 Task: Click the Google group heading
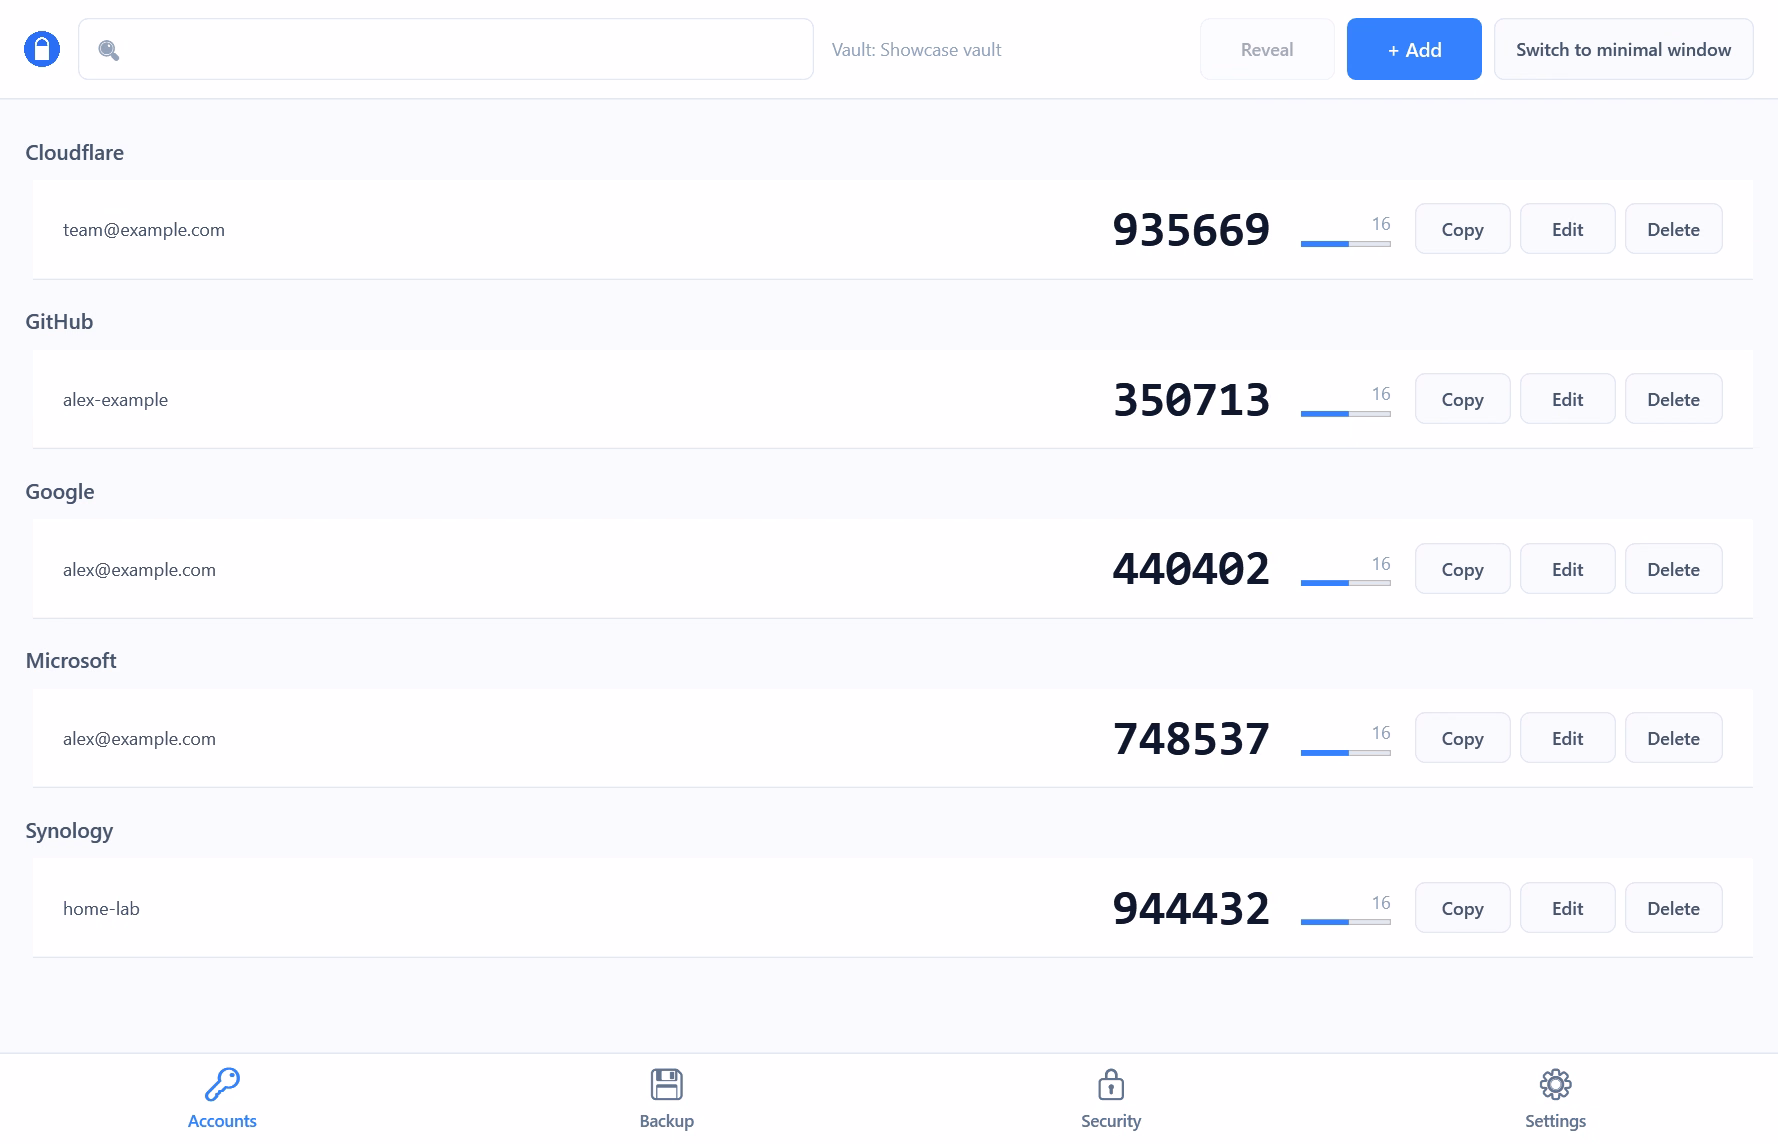coord(60,492)
